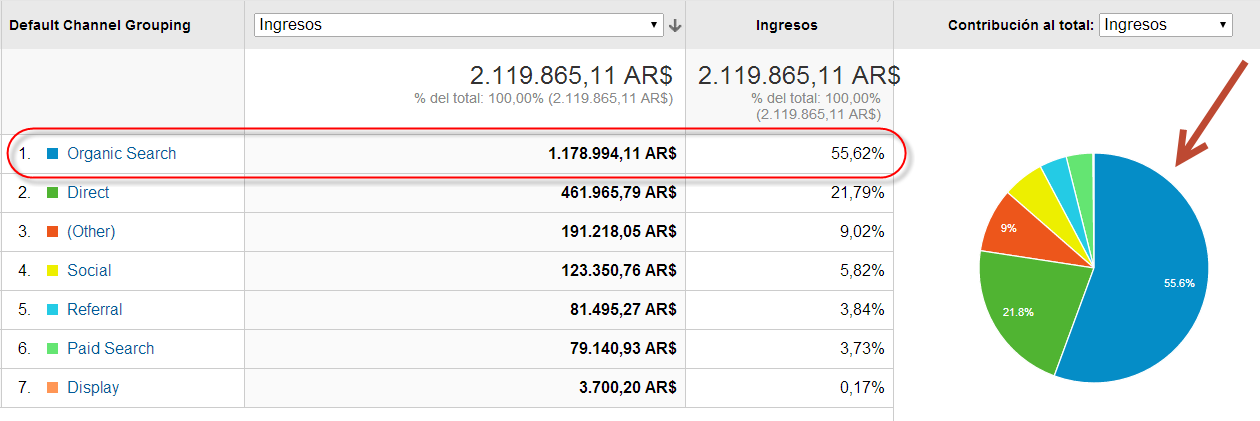The height and width of the screenshot is (421, 1260).
Task: Open the Paid Search channel link
Action: pos(111,349)
